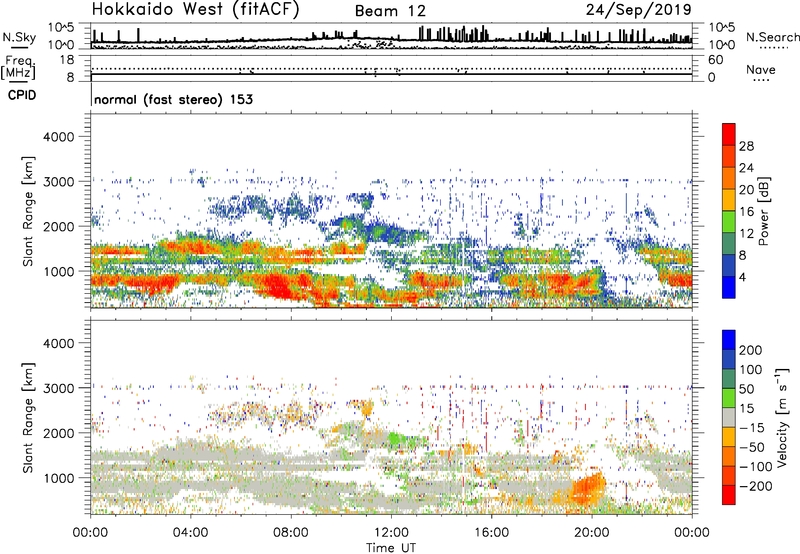Click '1000' tick of the velocity panel
Image resolution: width=800 pixels, height=554 pixels.
coord(59,478)
